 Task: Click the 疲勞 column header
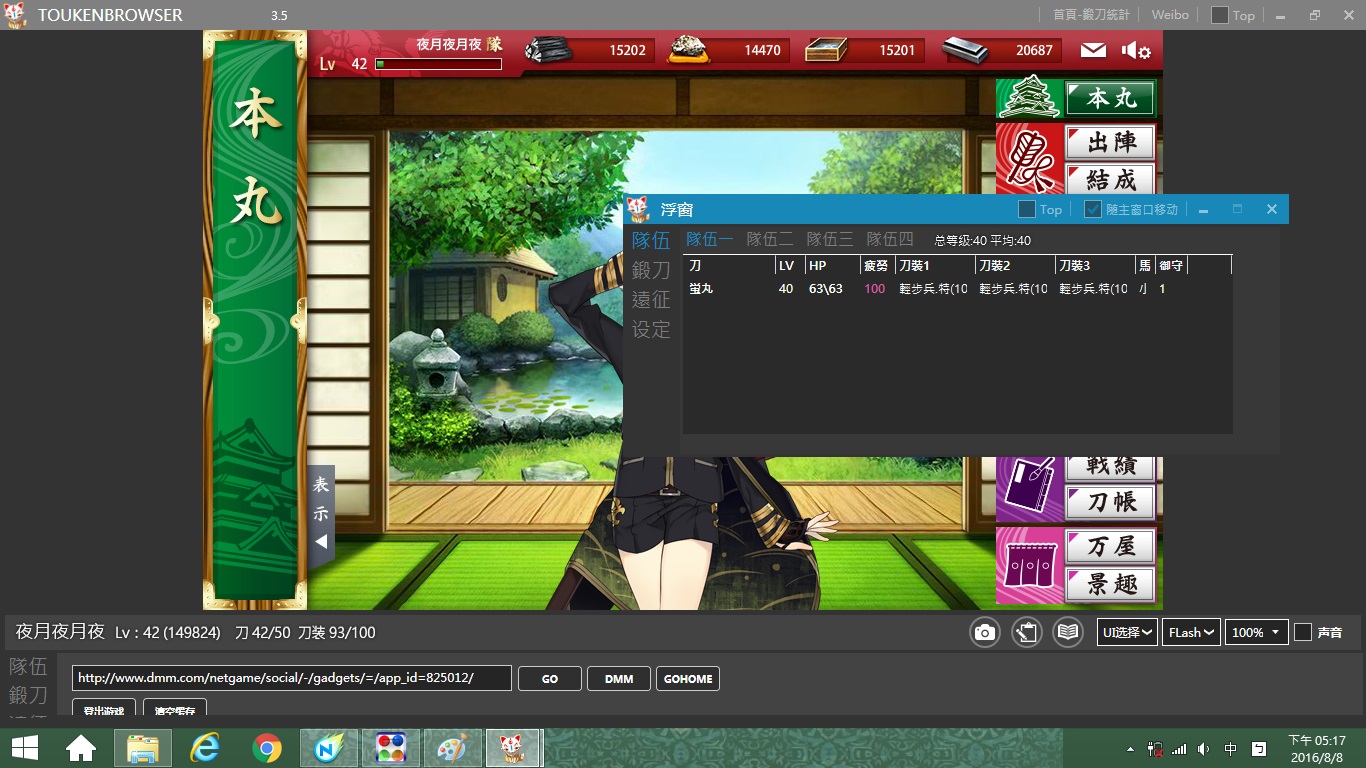point(876,265)
